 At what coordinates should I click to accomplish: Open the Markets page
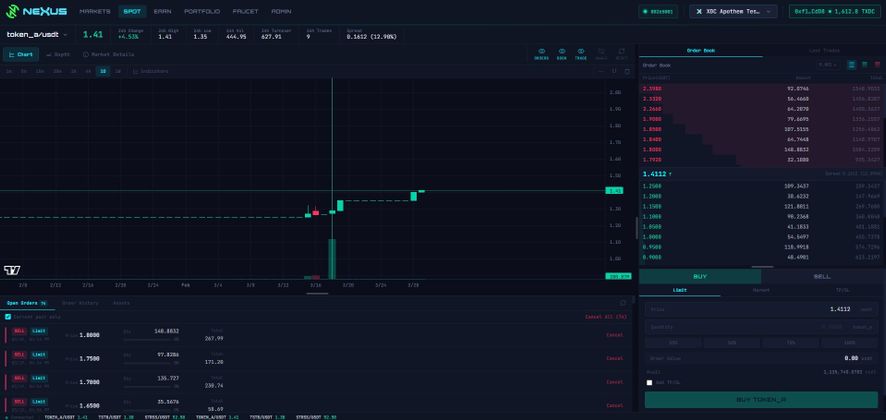coord(95,11)
